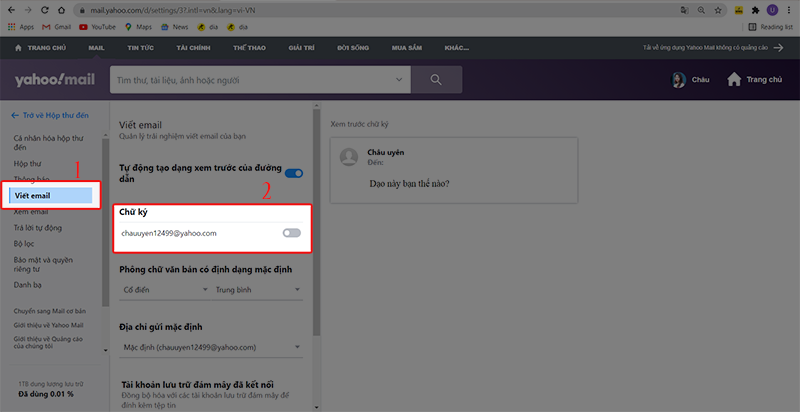Viewport: 800px width, 412px height.
Task: Open ĐỜI SỐNG nav item
Action: [353, 48]
